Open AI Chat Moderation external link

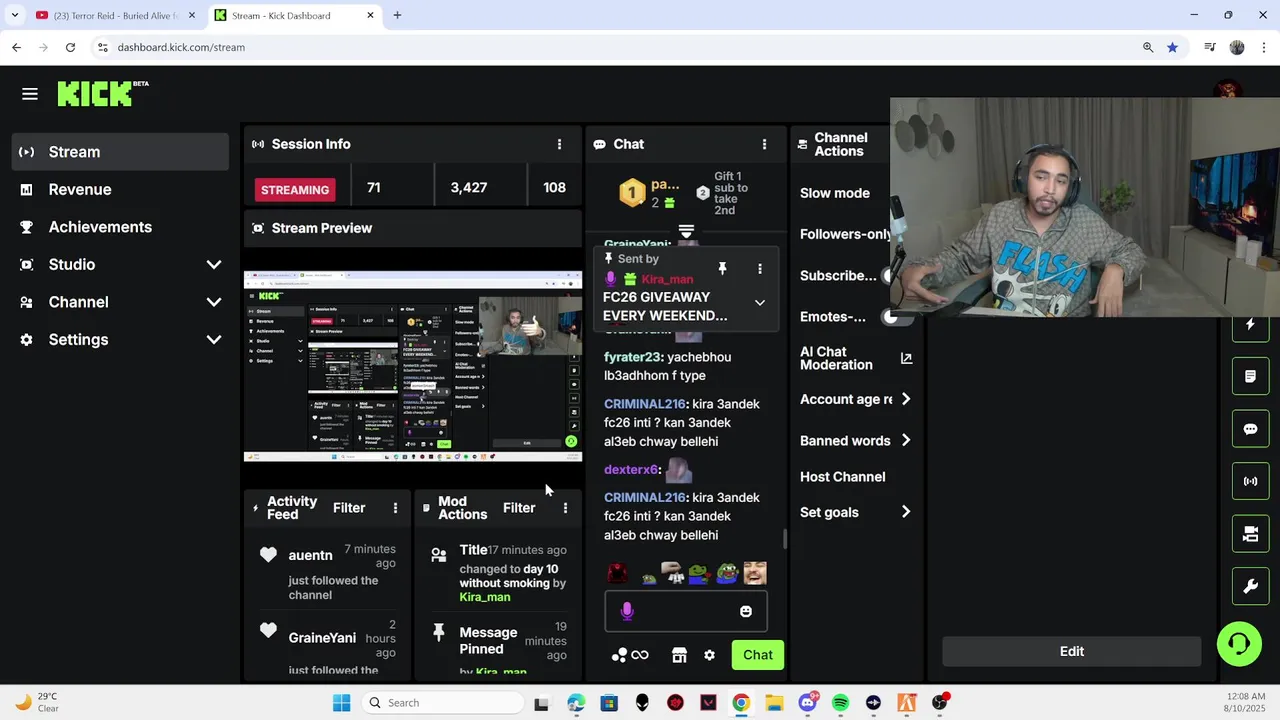[906, 358]
